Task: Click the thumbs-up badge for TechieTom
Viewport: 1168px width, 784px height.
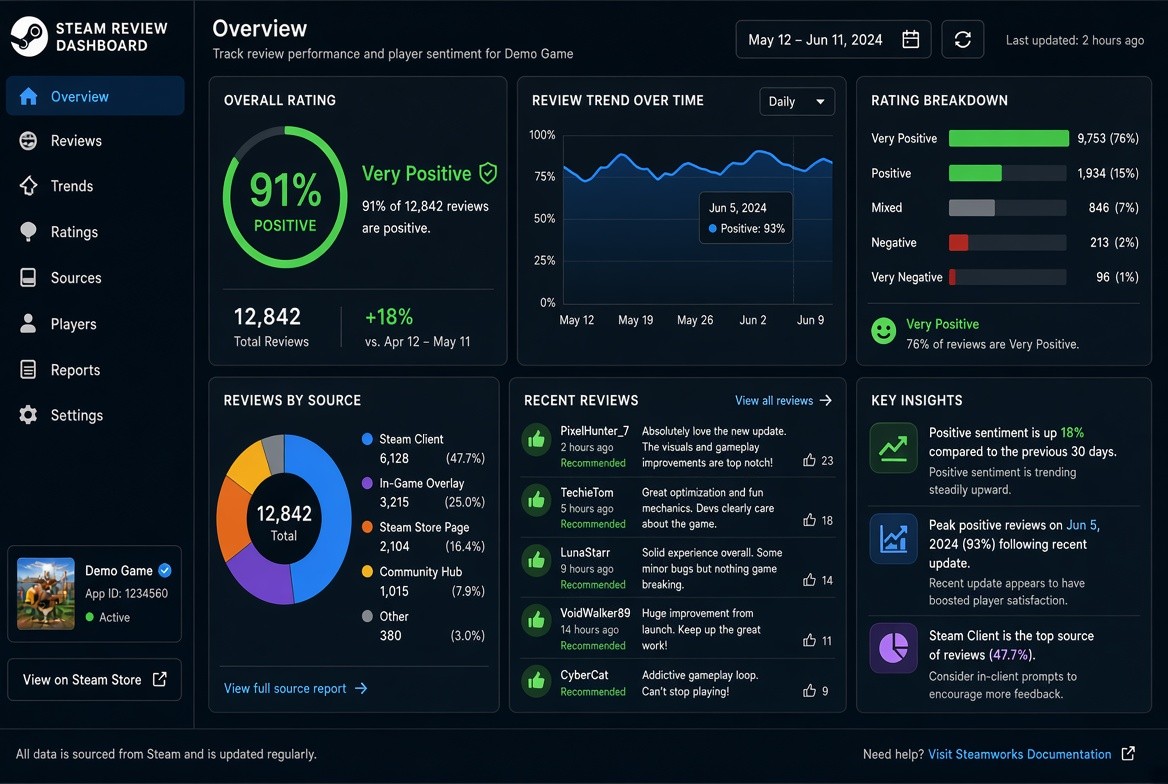Action: pos(536,500)
